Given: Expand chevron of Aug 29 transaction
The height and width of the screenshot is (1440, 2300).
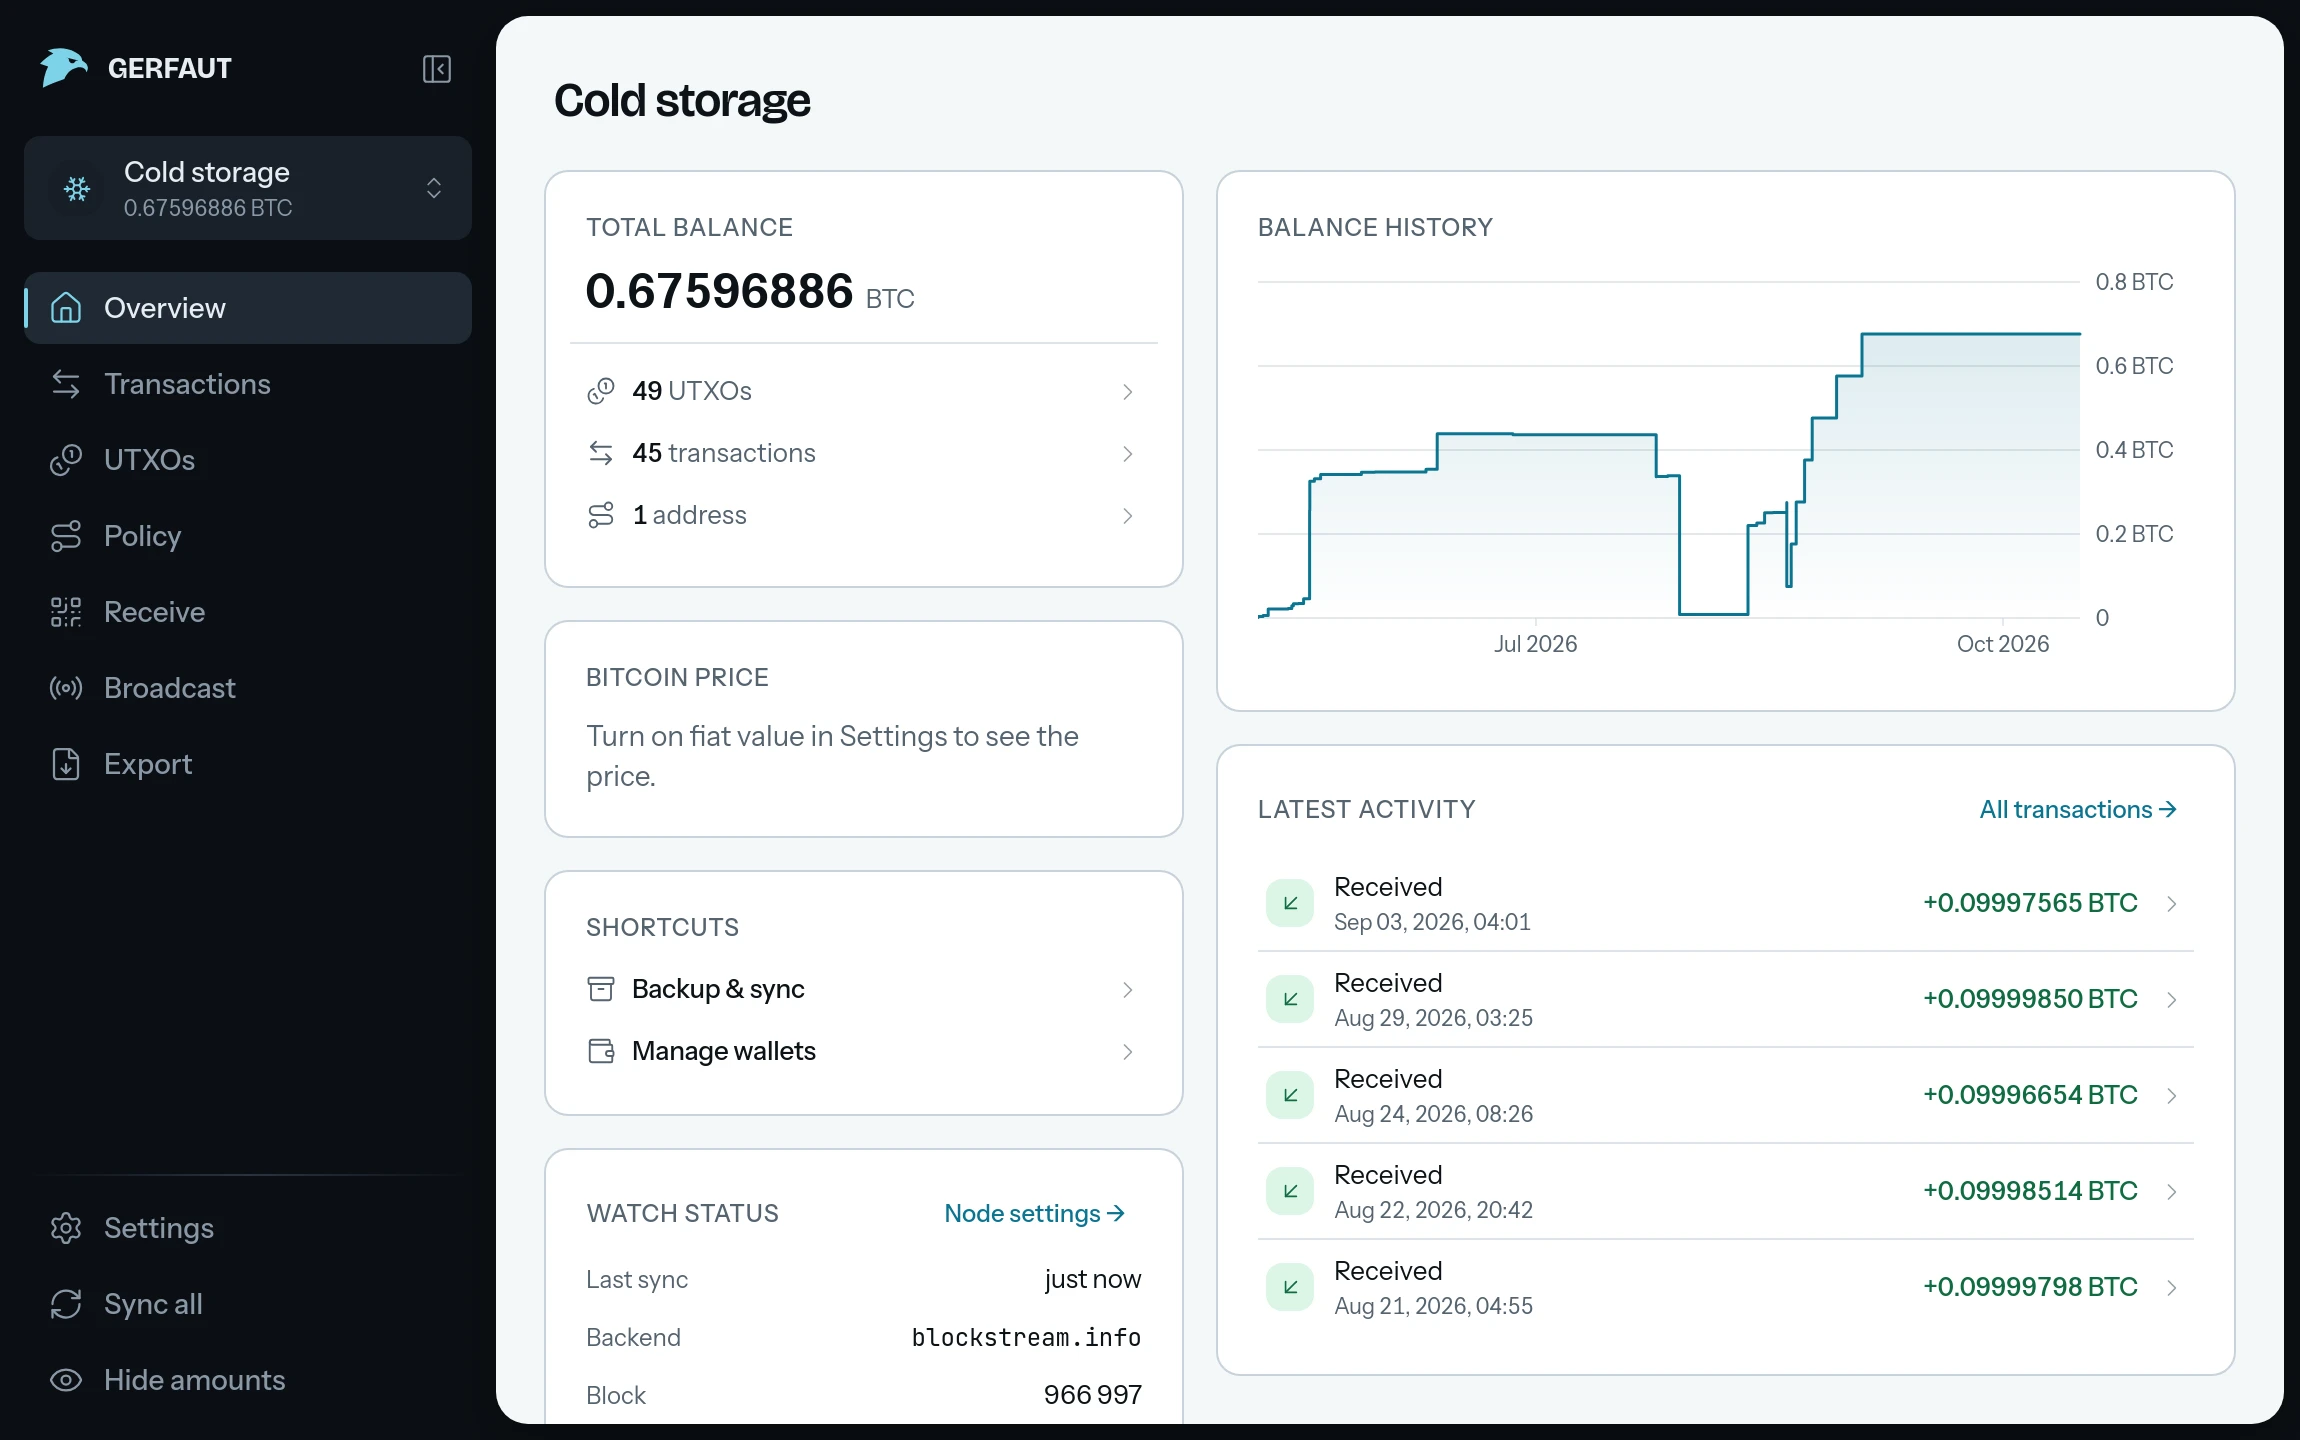Looking at the screenshot, I should click(2171, 1000).
